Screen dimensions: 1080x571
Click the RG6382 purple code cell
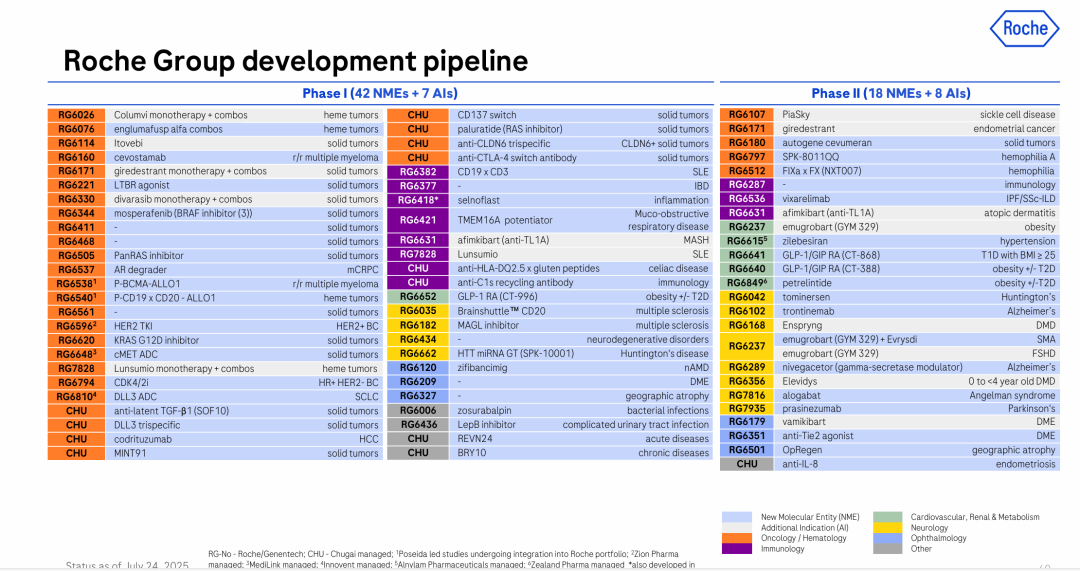(418, 172)
